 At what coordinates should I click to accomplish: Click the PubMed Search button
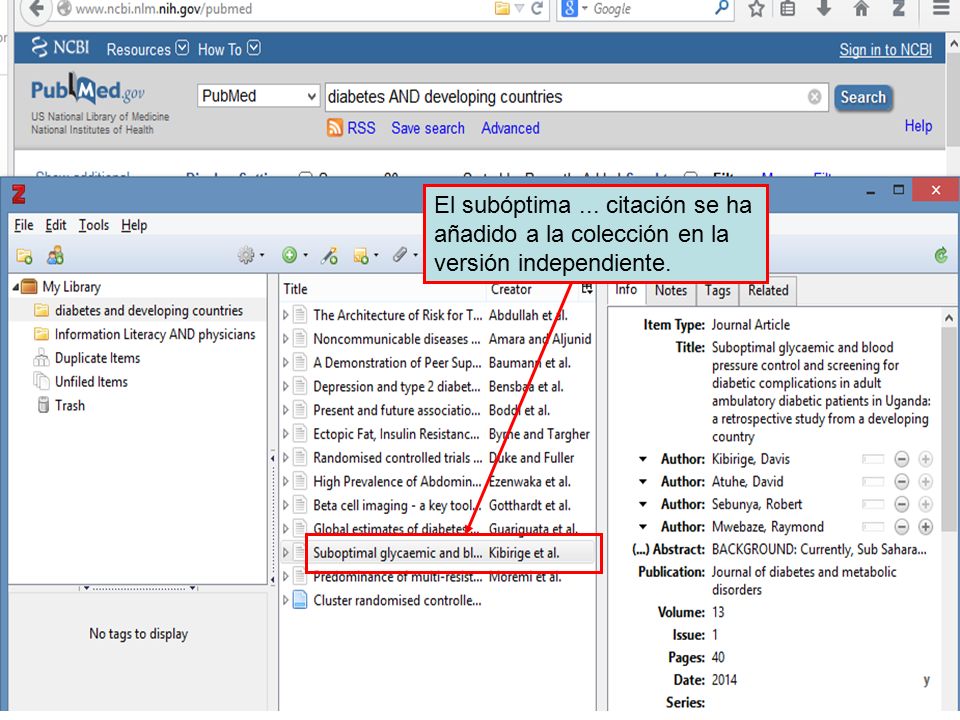(x=863, y=97)
